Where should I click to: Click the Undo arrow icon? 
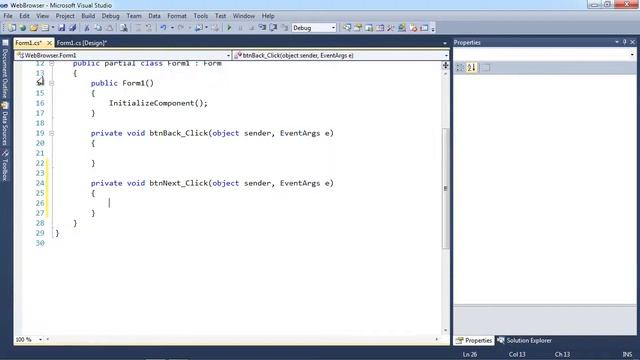(x=163, y=28)
